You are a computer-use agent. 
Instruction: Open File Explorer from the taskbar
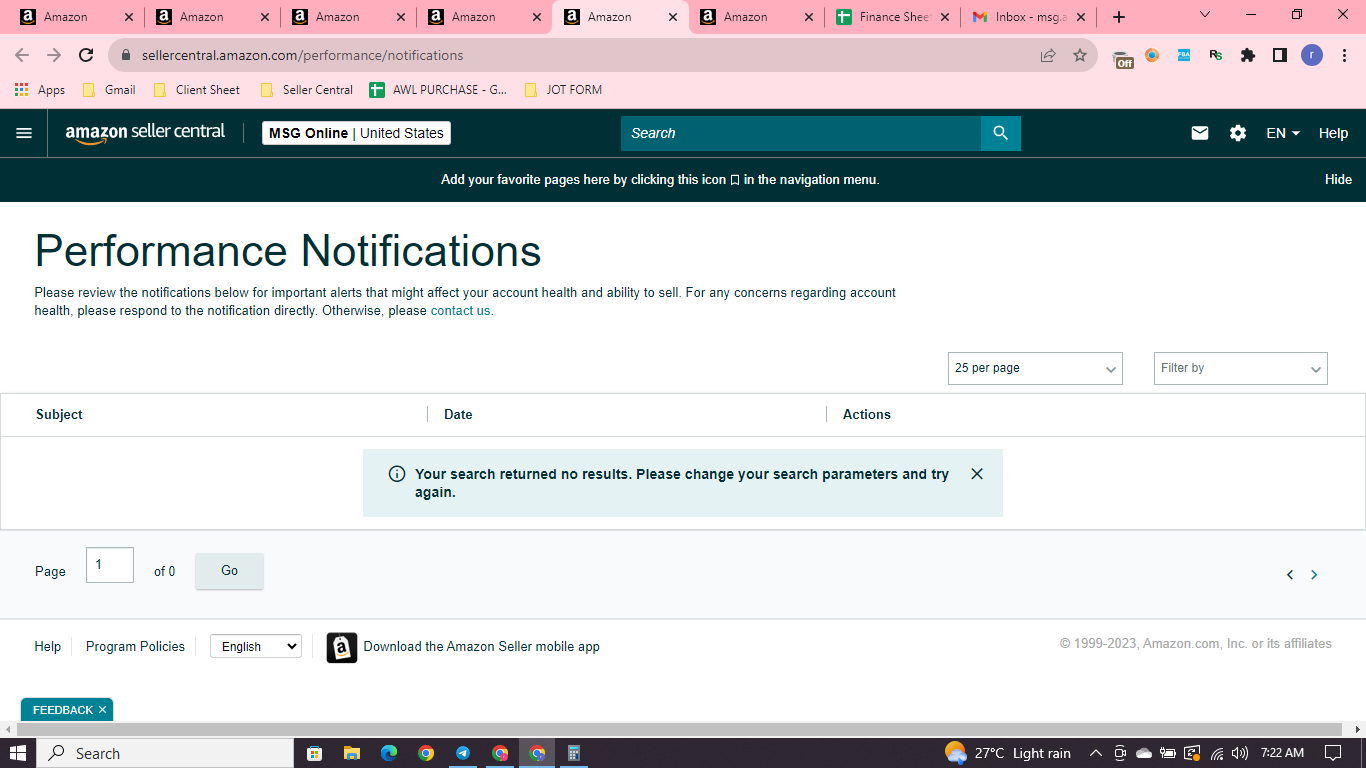(351, 753)
